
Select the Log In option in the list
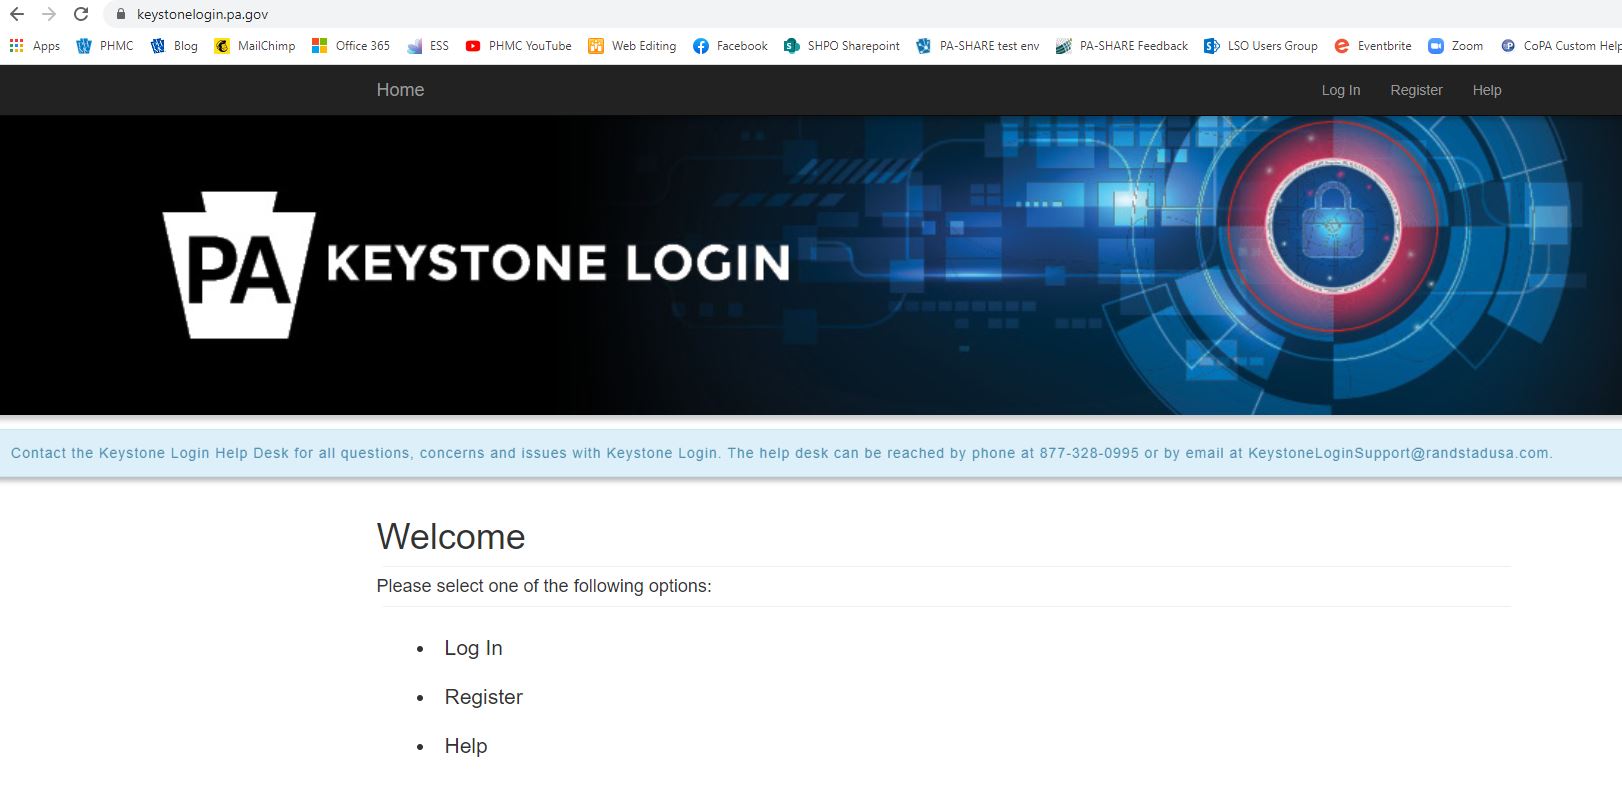coord(473,648)
